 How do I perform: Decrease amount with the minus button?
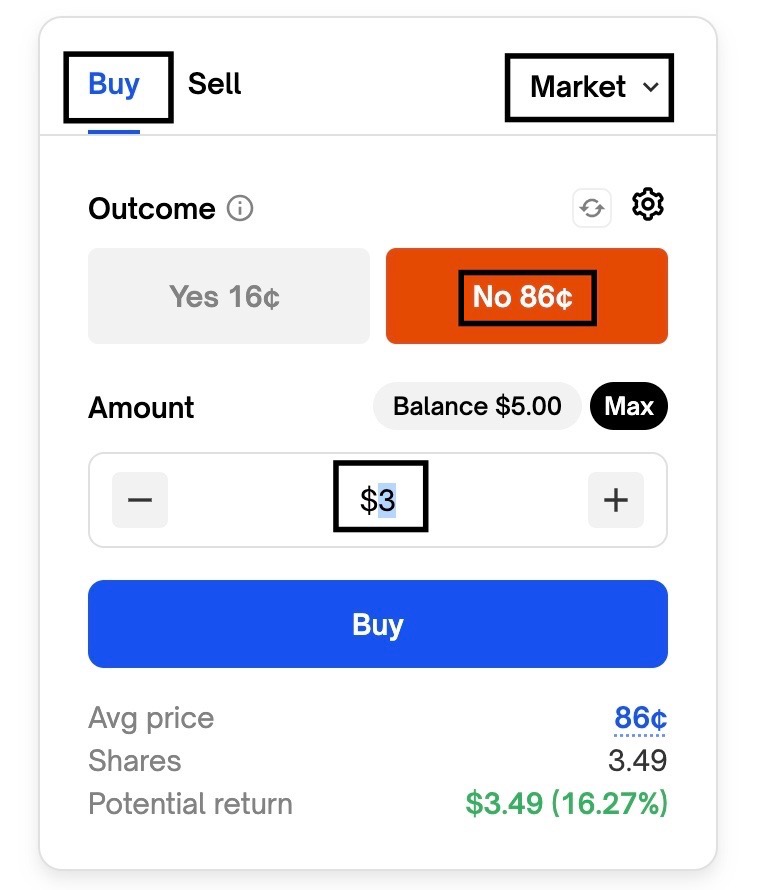point(140,500)
